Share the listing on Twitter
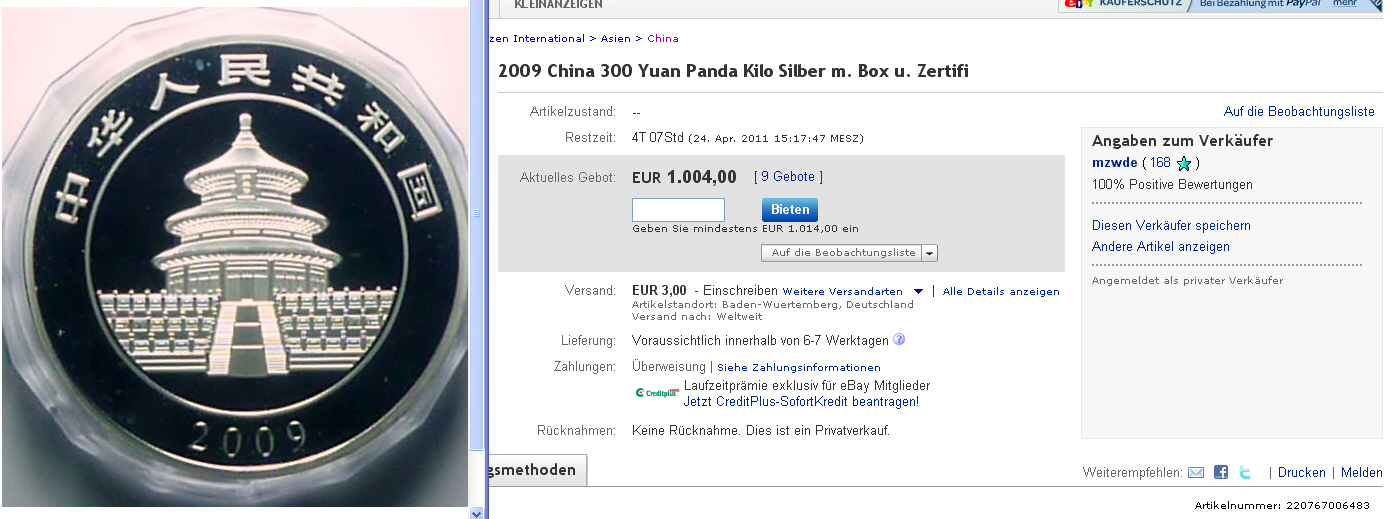Viewport: 1391px width, 519px height. (x=1245, y=472)
